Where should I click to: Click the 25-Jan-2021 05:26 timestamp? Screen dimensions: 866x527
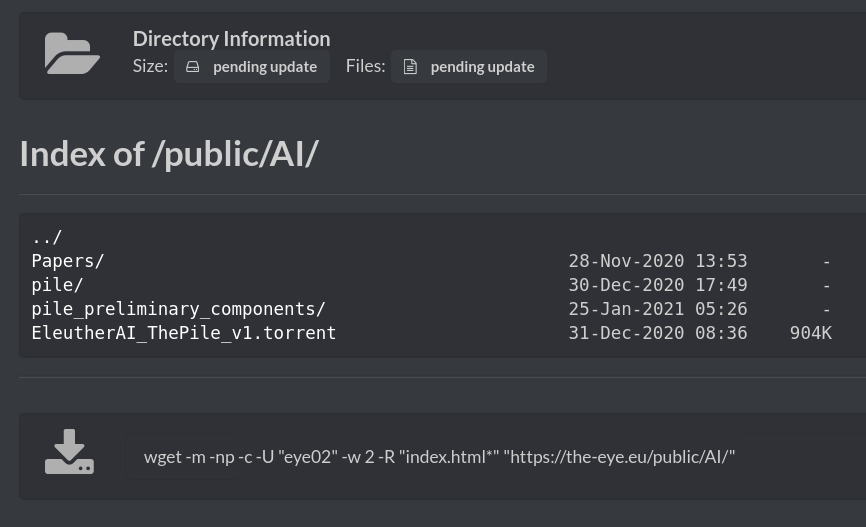coord(658,309)
